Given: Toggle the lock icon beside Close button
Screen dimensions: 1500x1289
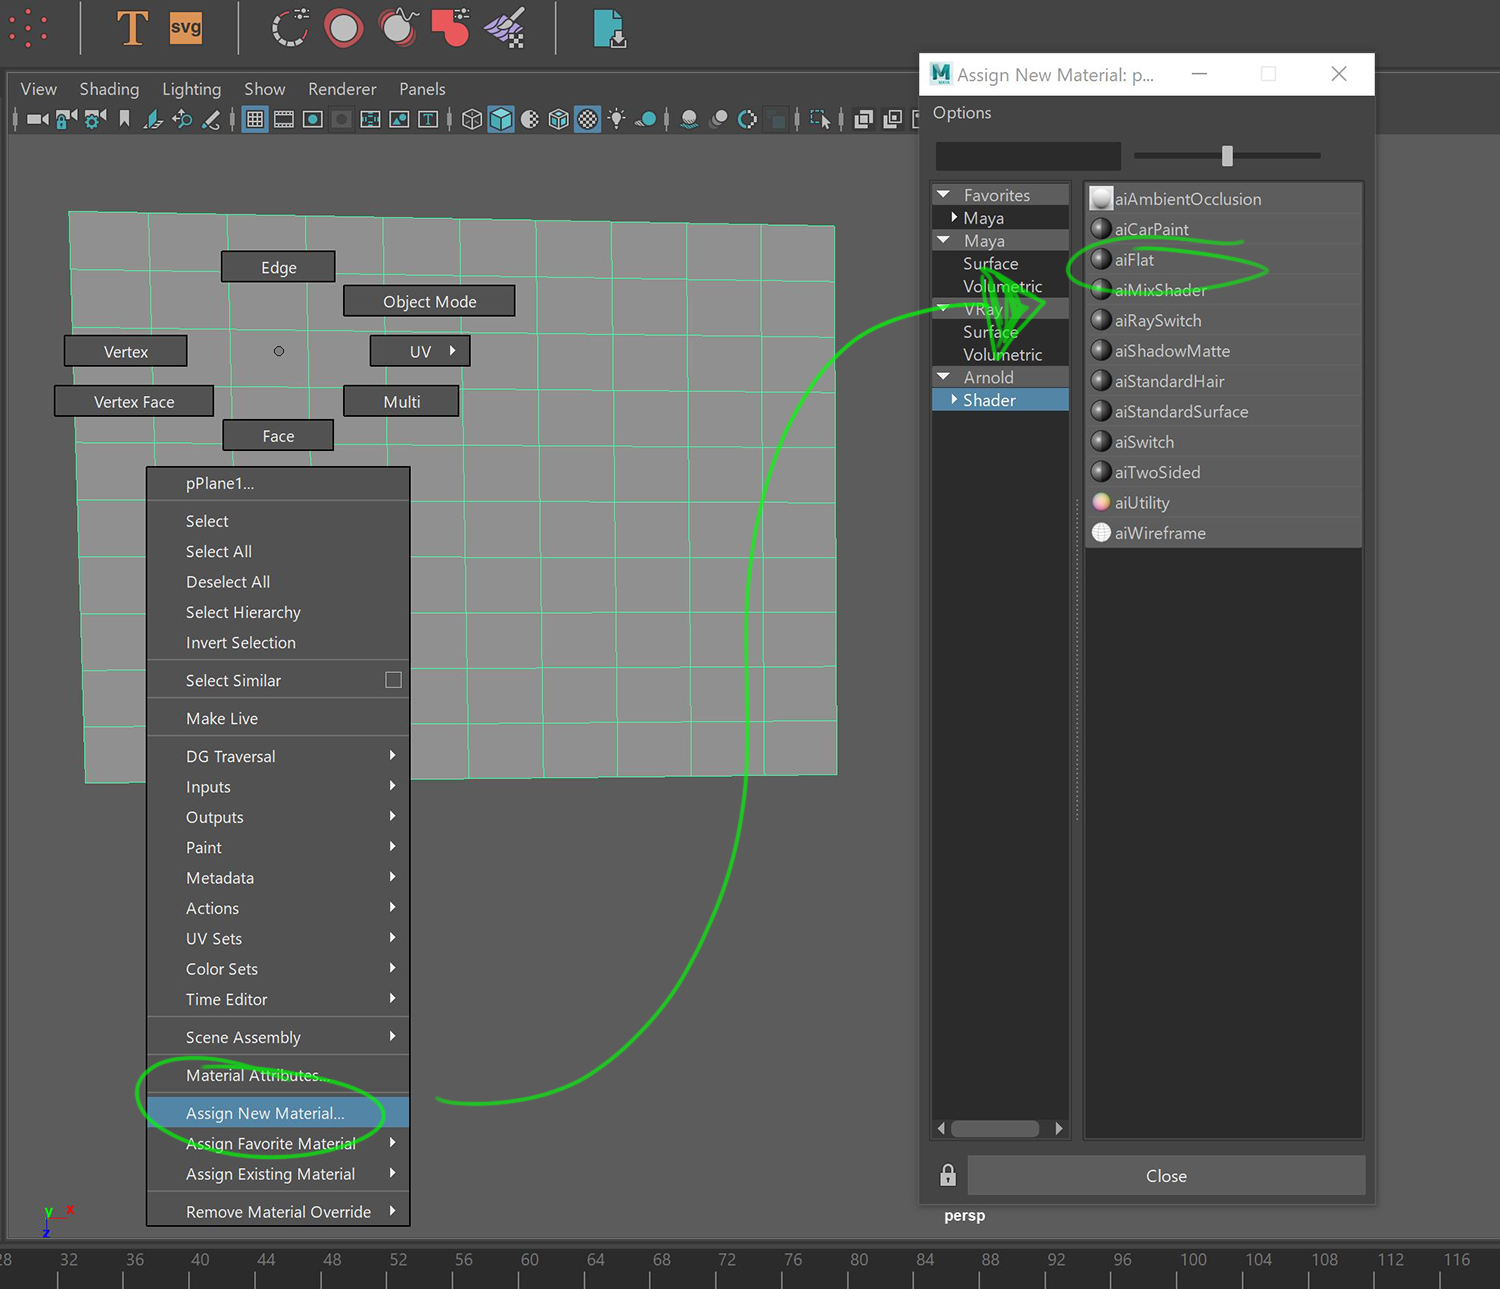Looking at the screenshot, I should (948, 1175).
